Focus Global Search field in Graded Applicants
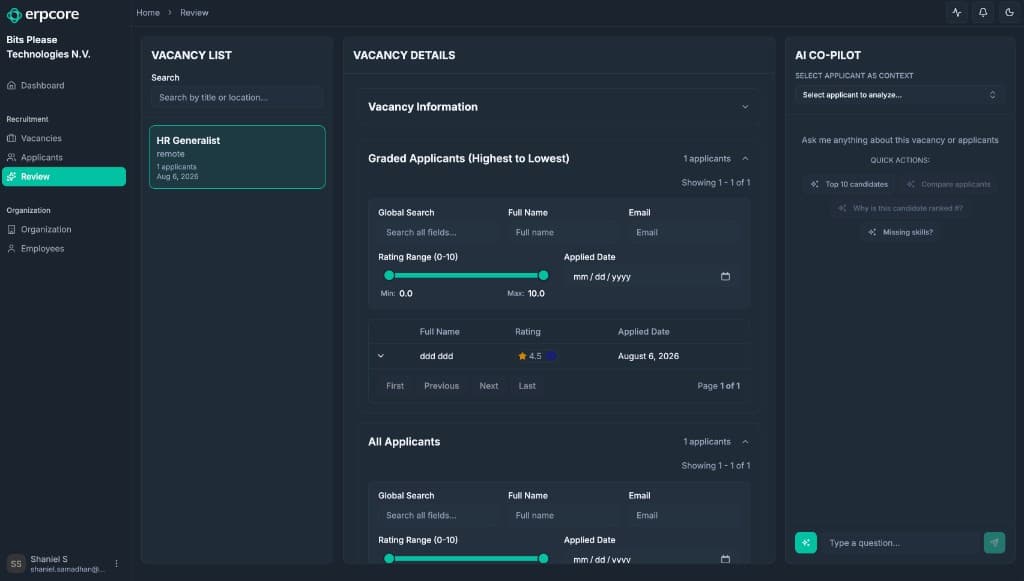This screenshot has height=581, width=1024. [x=438, y=232]
